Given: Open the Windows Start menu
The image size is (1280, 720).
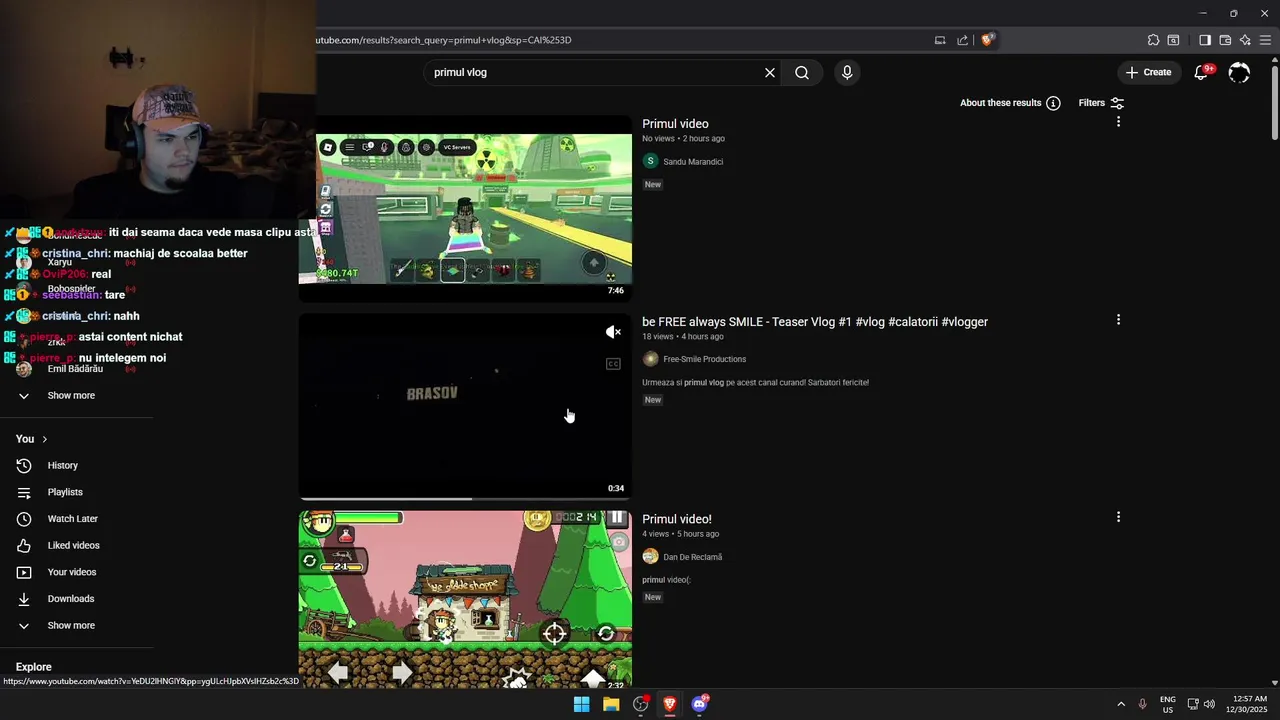Looking at the screenshot, I should pos(581,704).
